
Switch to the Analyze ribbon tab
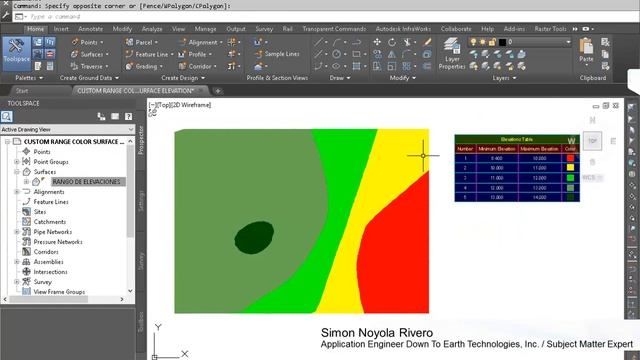point(152,29)
